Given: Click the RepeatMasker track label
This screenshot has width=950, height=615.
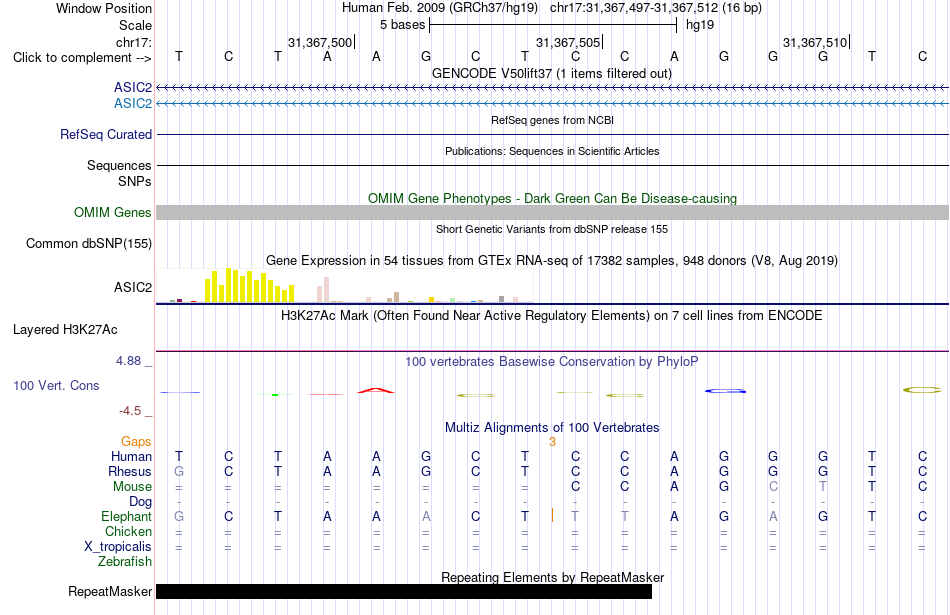Looking at the screenshot, I should (110, 591).
